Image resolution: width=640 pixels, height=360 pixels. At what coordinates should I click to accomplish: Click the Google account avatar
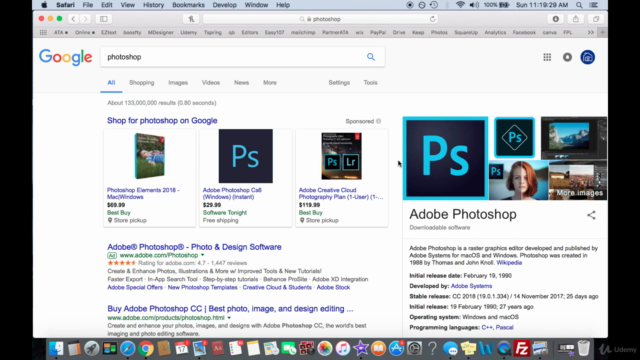click(x=588, y=57)
